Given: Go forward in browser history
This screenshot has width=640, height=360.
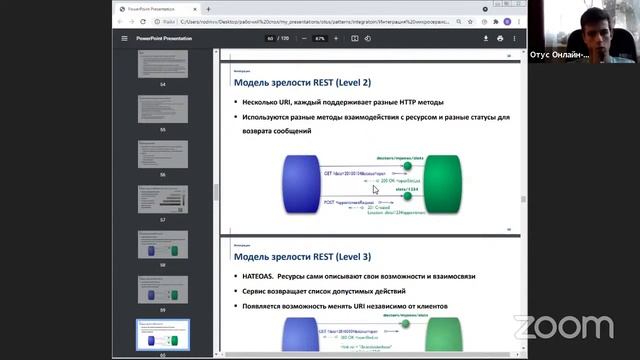Looking at the screenshot, I should (131, 22).
